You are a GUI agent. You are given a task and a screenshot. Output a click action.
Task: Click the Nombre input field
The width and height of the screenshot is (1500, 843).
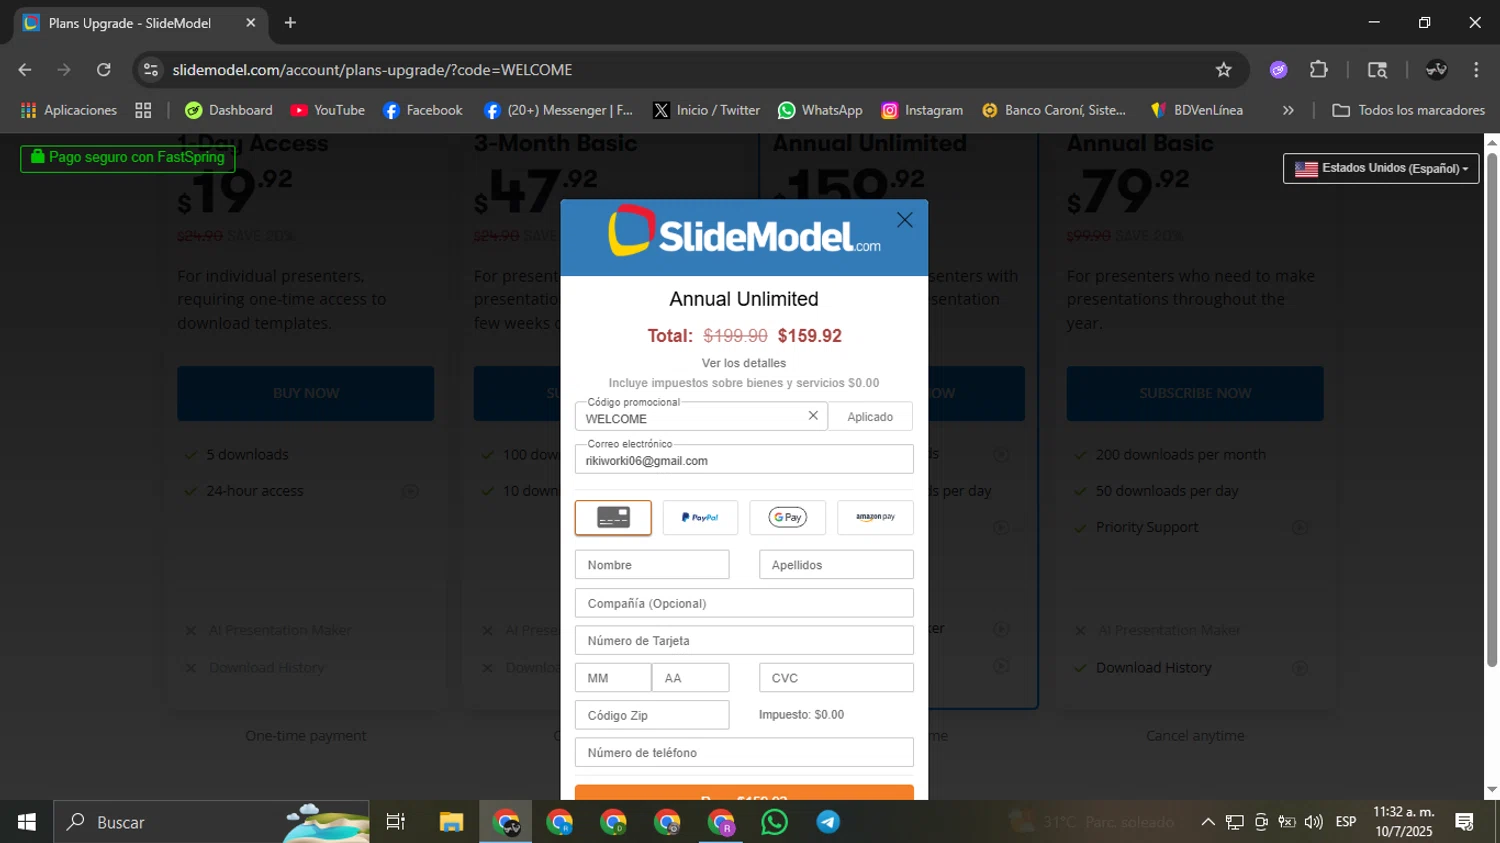click(652, 565)
